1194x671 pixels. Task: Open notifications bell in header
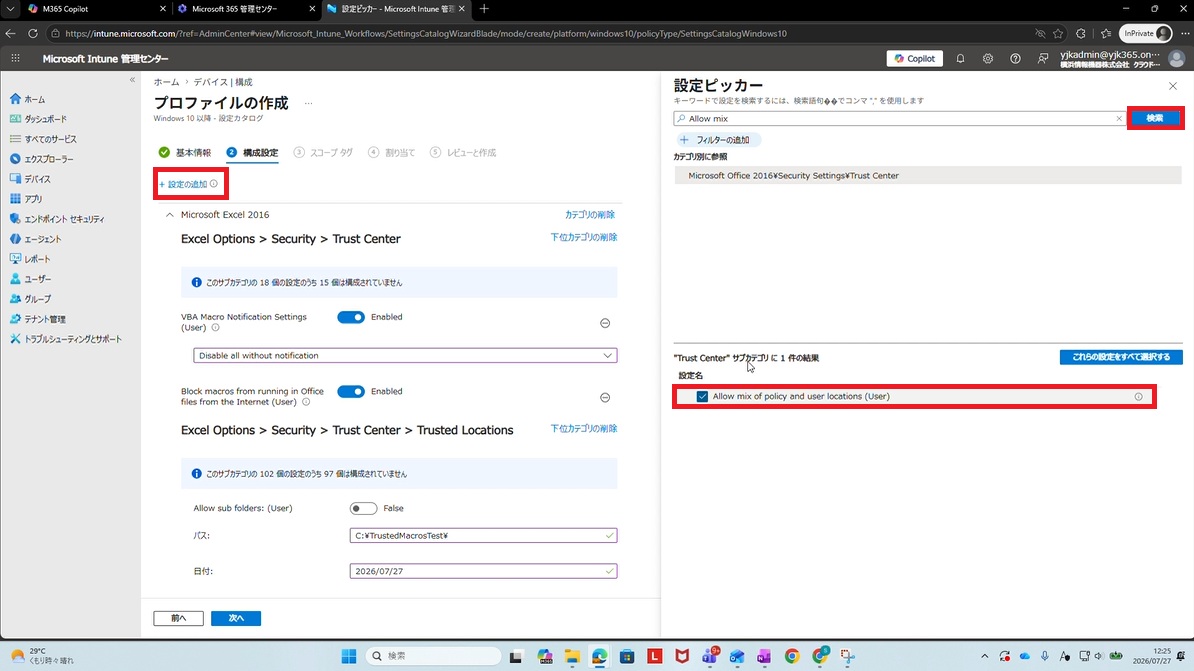coord(960,59)
